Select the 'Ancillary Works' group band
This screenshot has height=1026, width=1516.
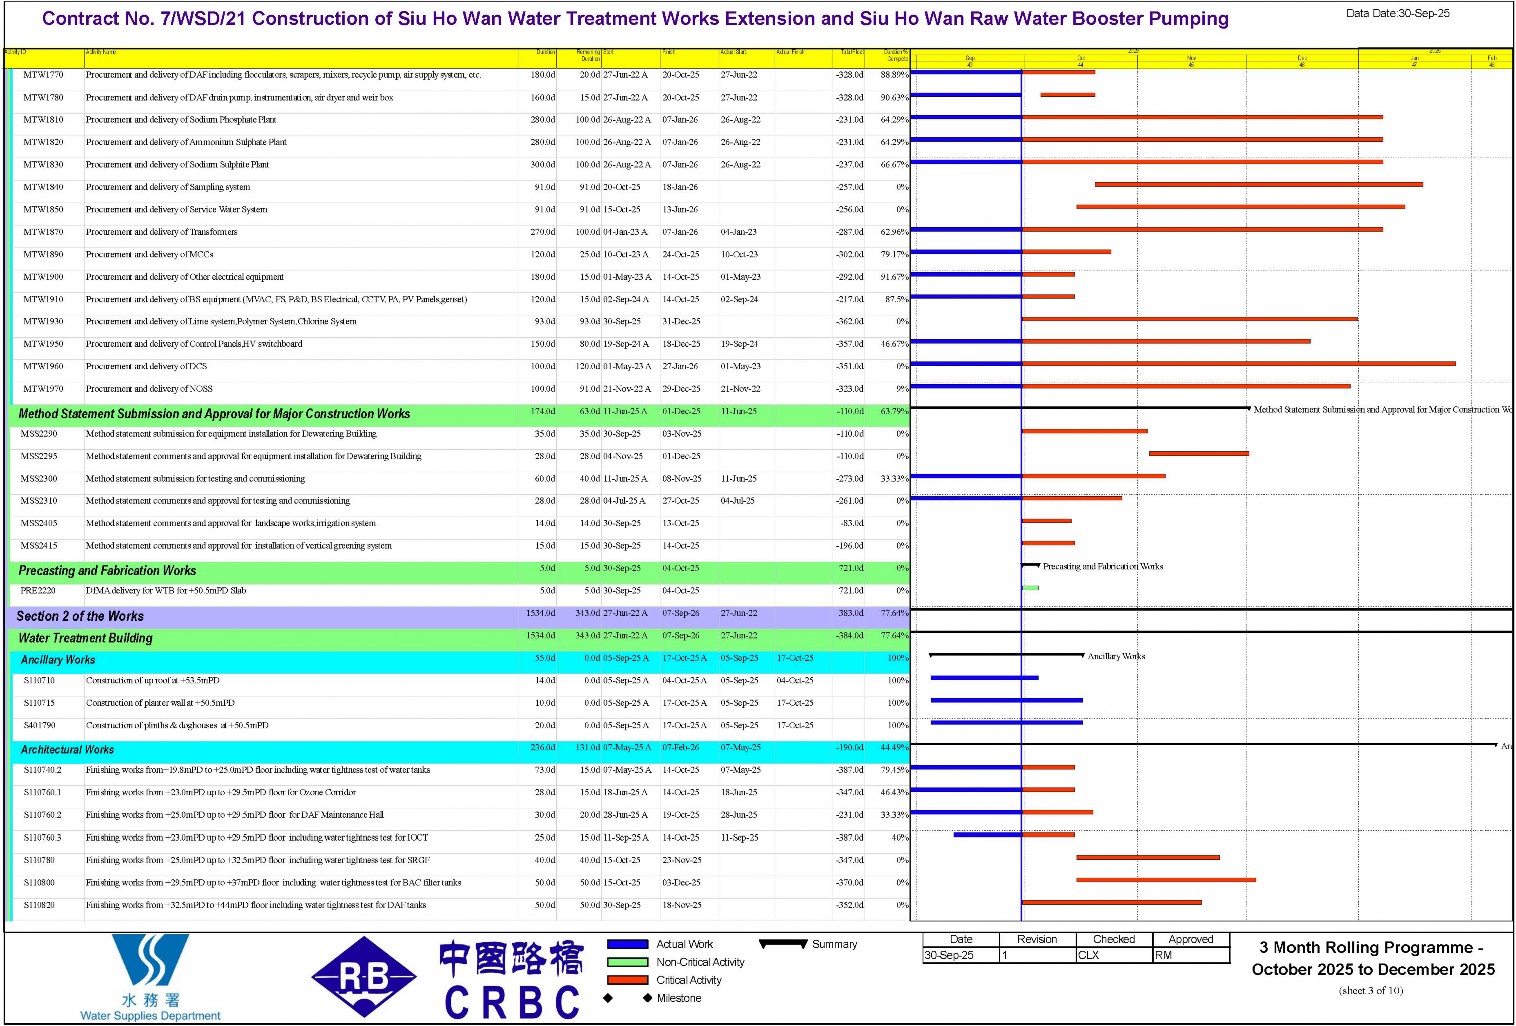462,660
